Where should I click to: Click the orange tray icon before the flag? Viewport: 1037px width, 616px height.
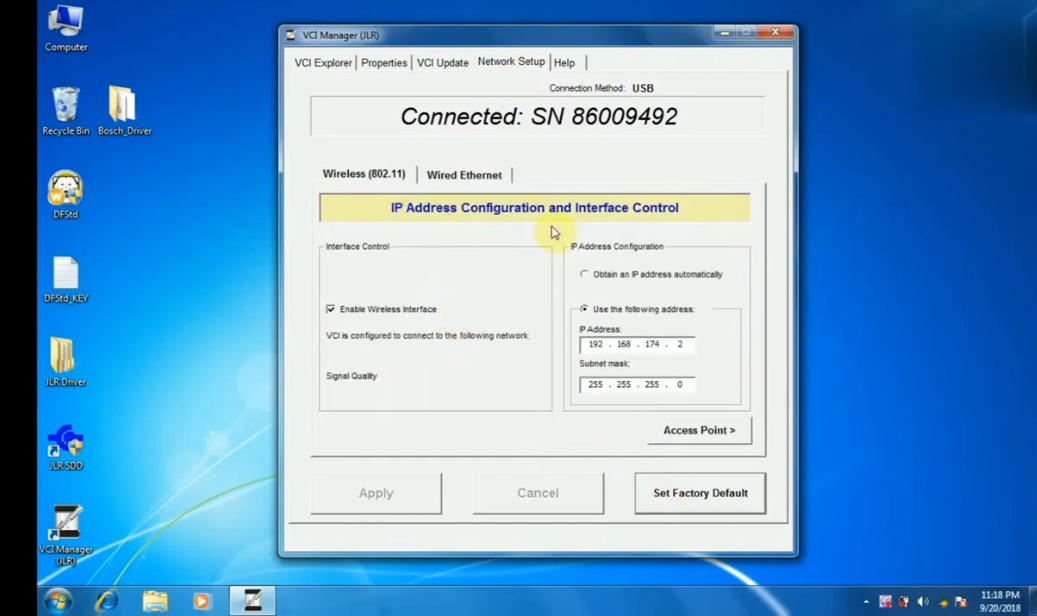click(x=942, y=602)
